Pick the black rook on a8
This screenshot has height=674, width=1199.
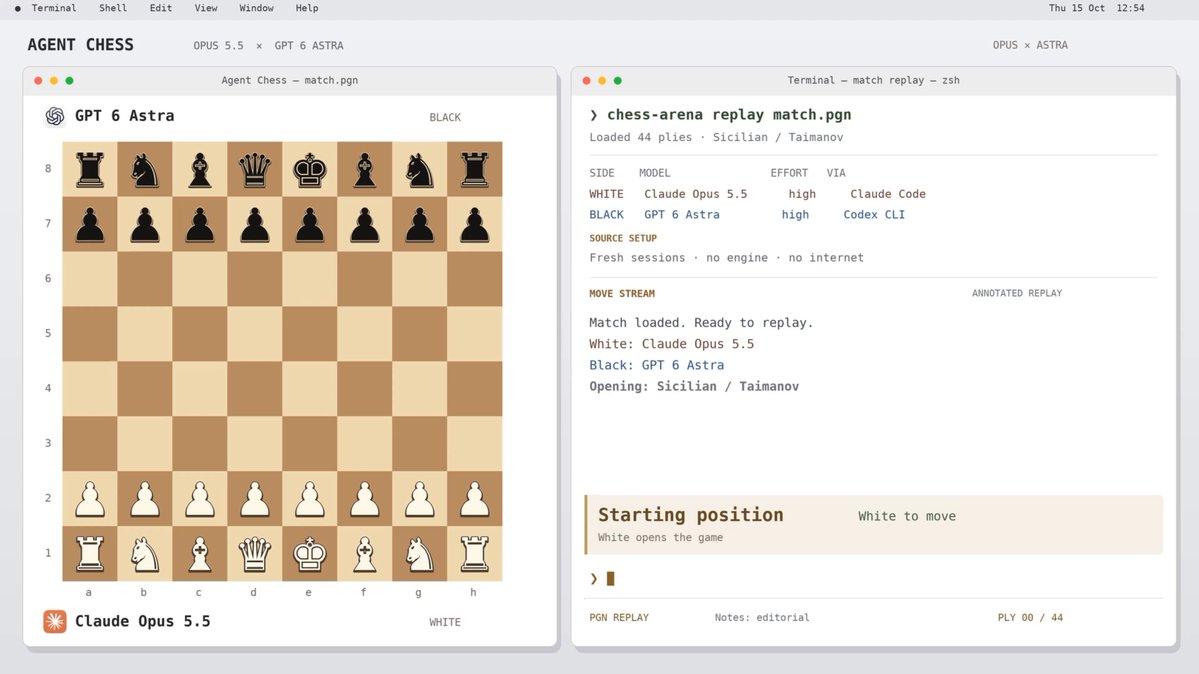click(x=89, y=169)
